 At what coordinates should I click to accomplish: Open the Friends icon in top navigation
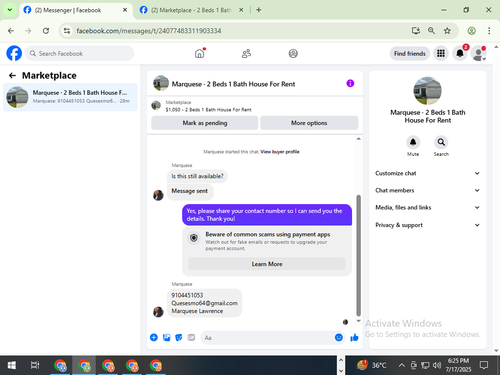(x=246, y=53)
